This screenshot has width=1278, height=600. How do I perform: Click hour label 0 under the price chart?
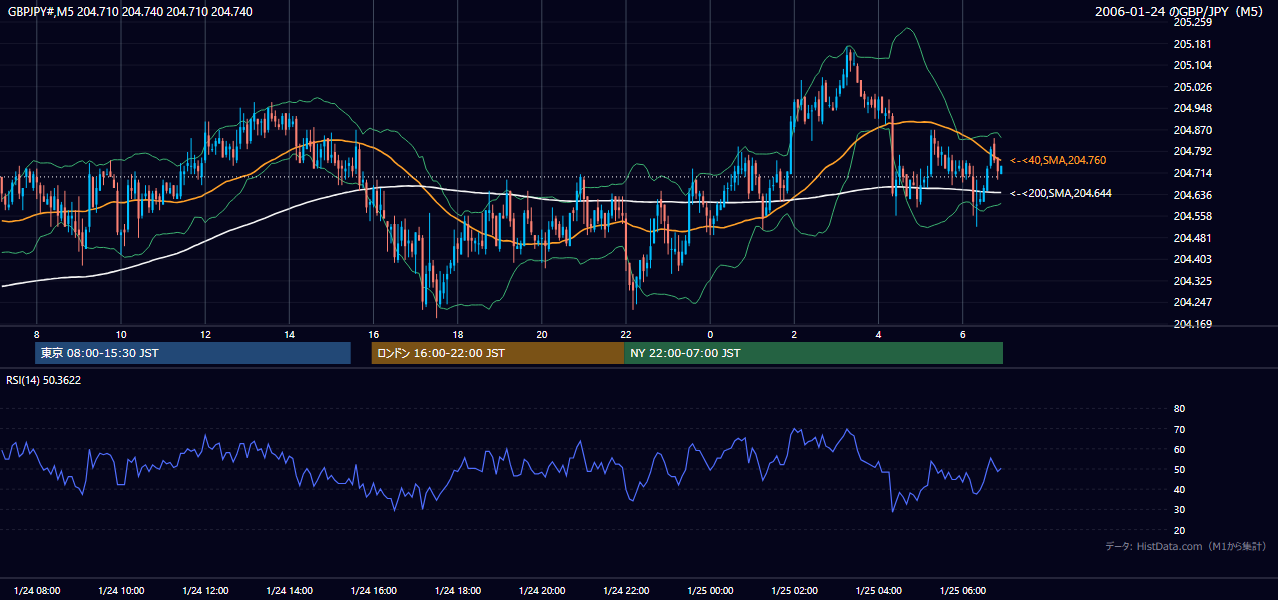tap(710, 334)
